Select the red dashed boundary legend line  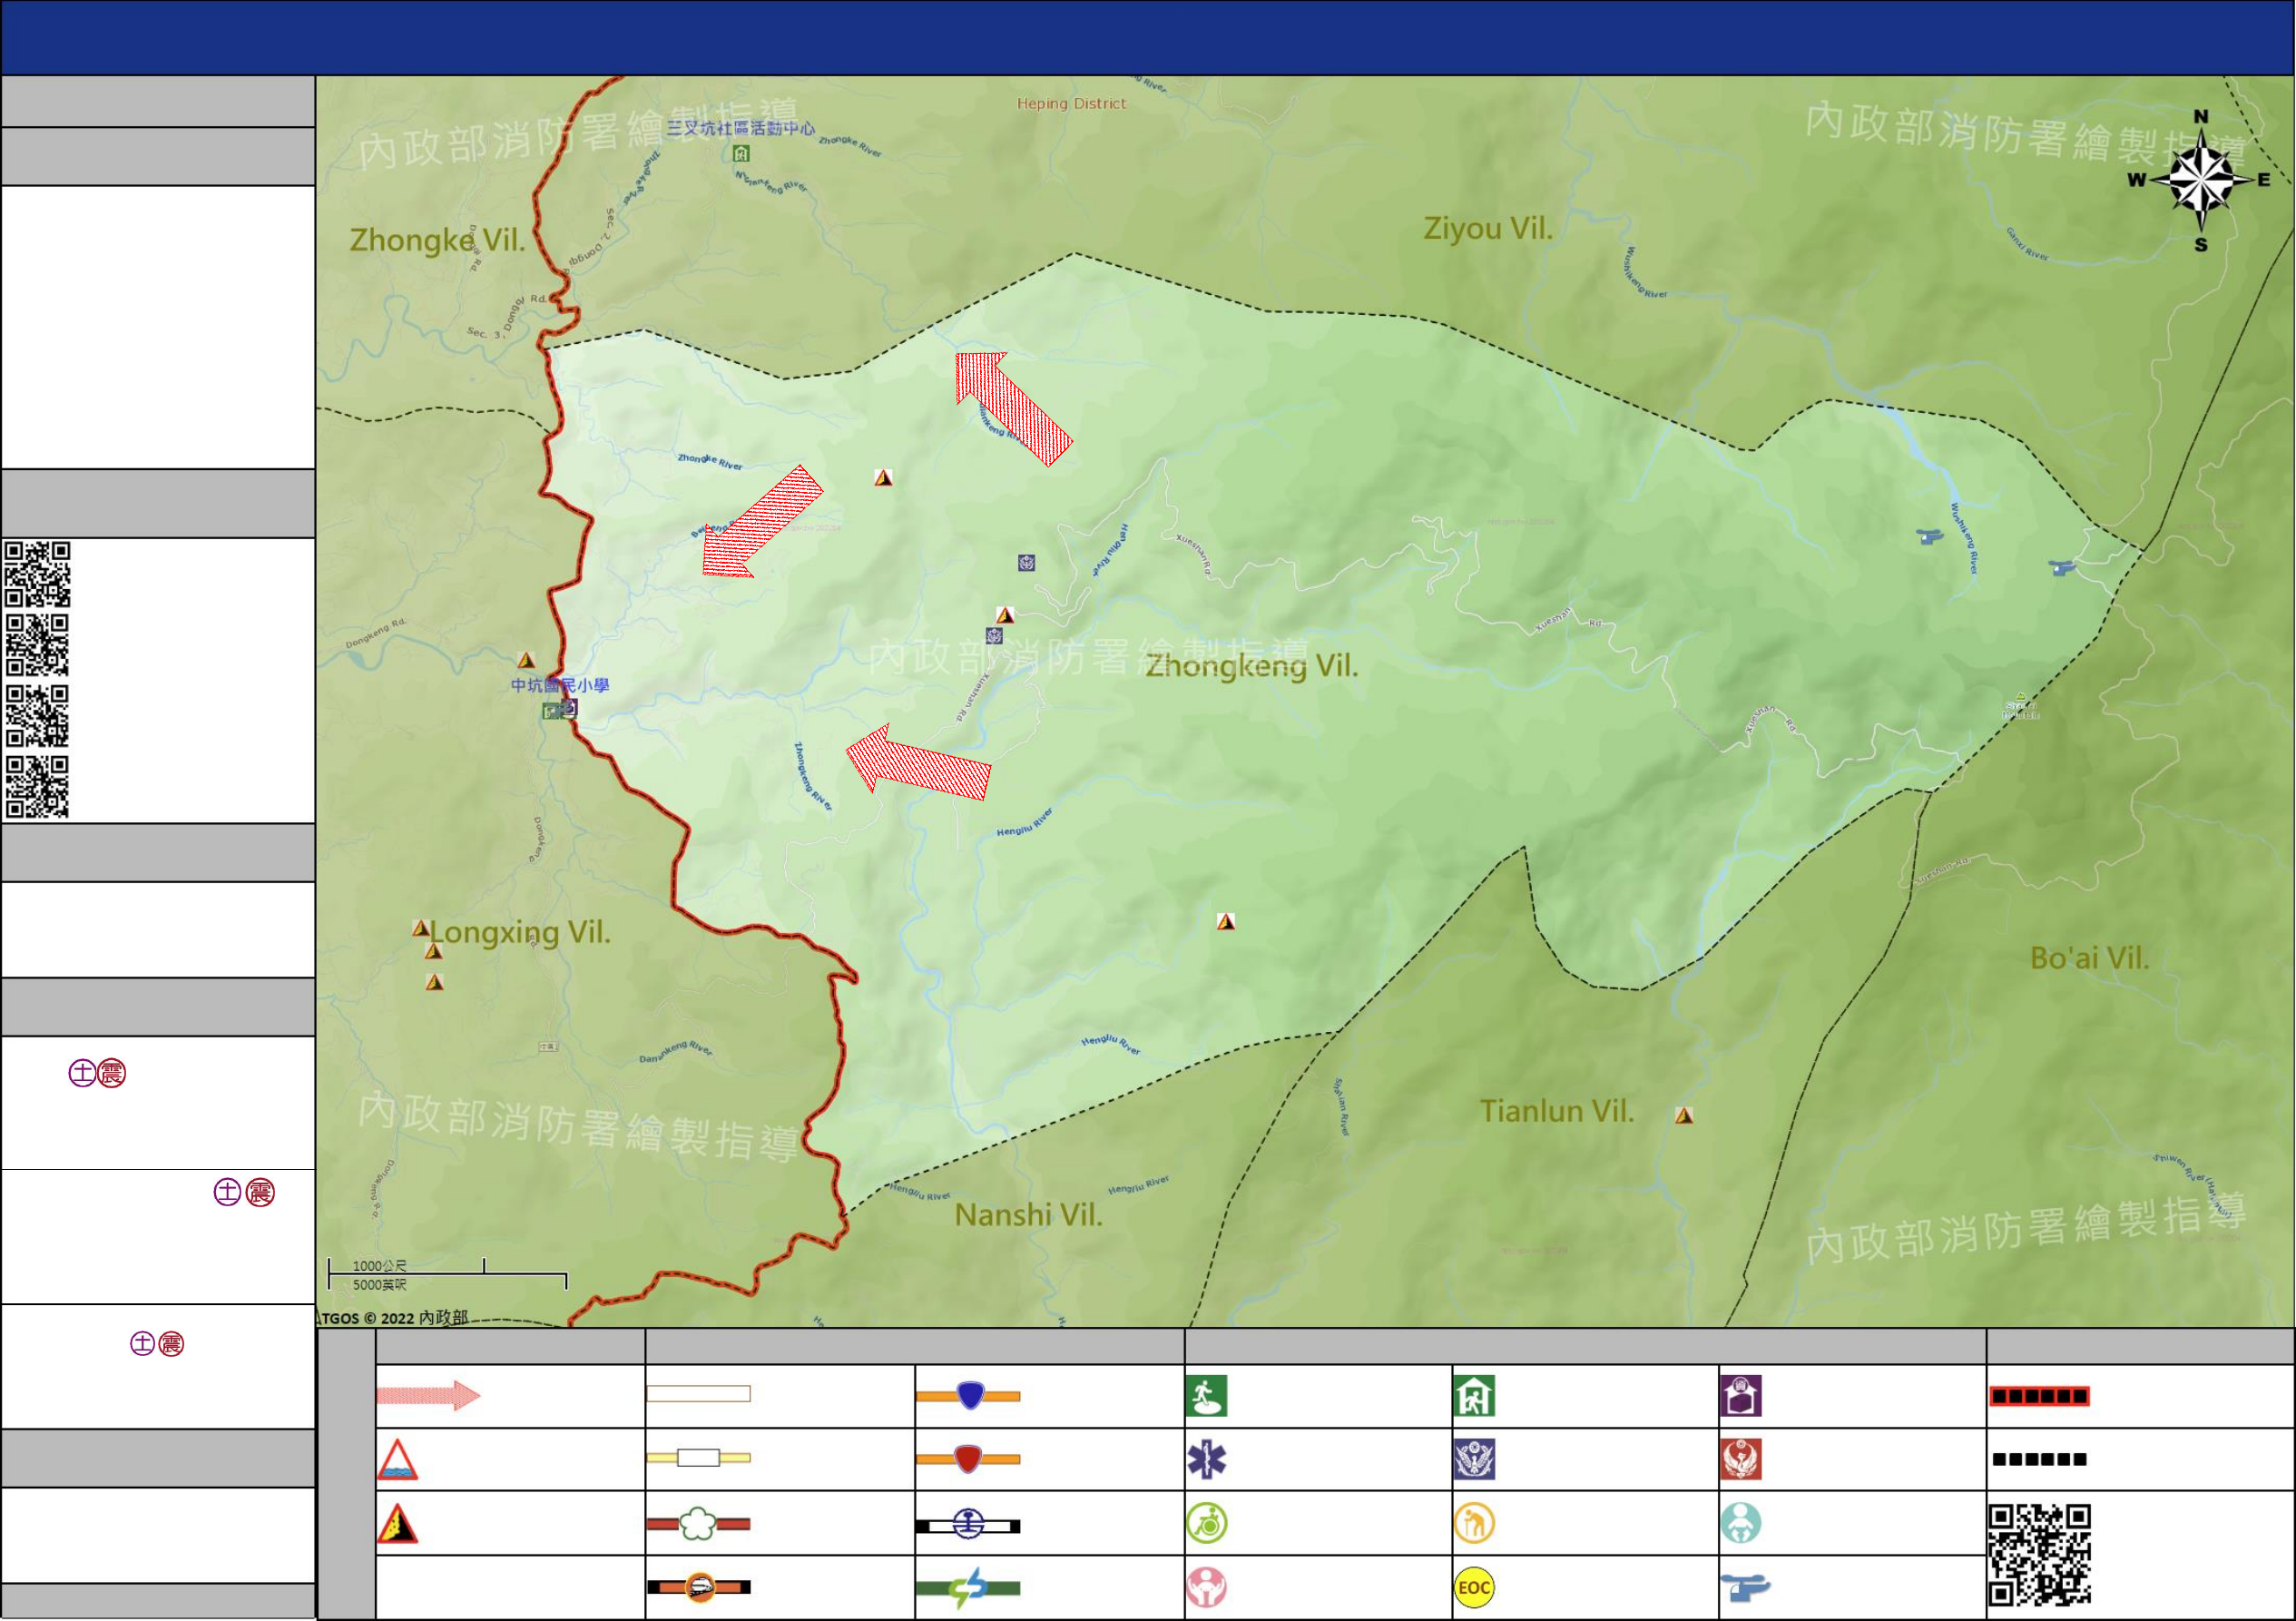[x=2040, y=1396]
